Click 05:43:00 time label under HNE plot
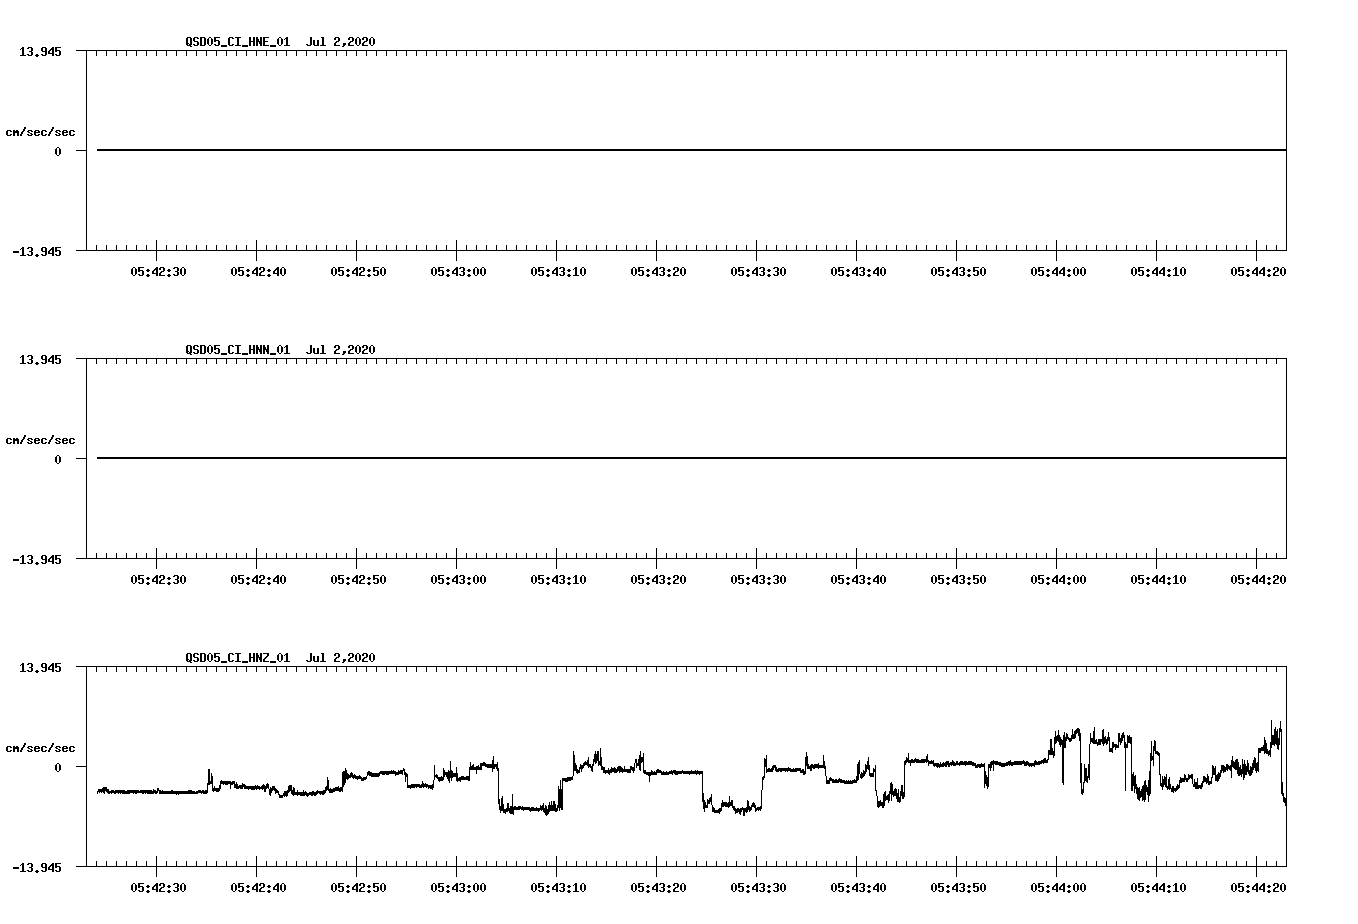 (458, 271)
